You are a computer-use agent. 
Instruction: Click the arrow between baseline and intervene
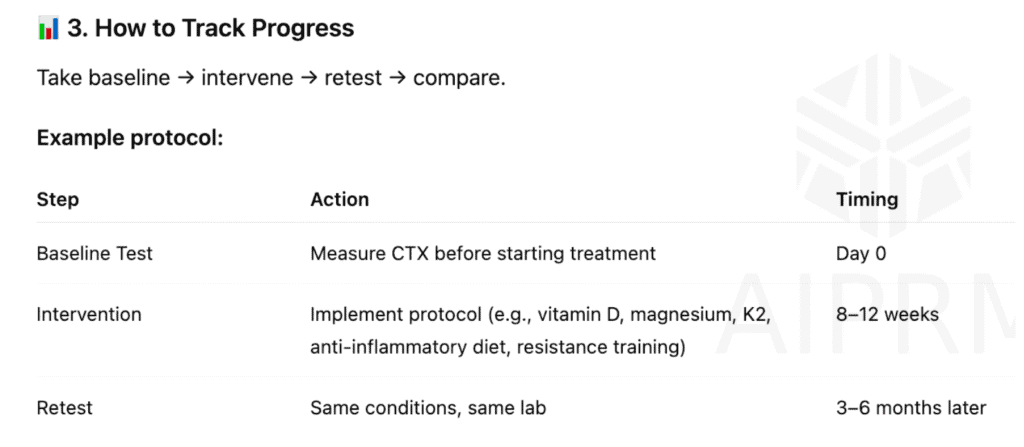tap(185, 78)
